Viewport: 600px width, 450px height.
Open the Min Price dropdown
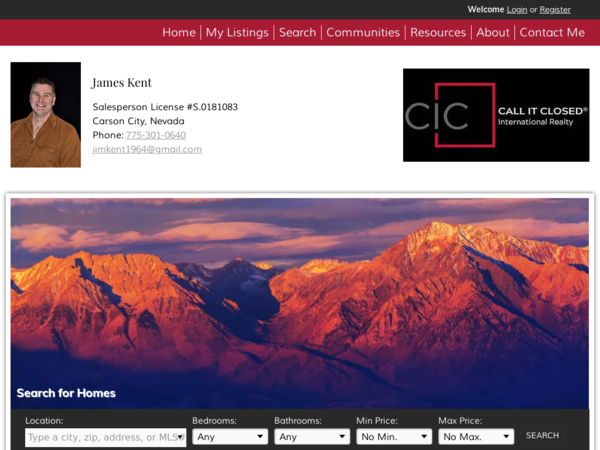point(394,437)
